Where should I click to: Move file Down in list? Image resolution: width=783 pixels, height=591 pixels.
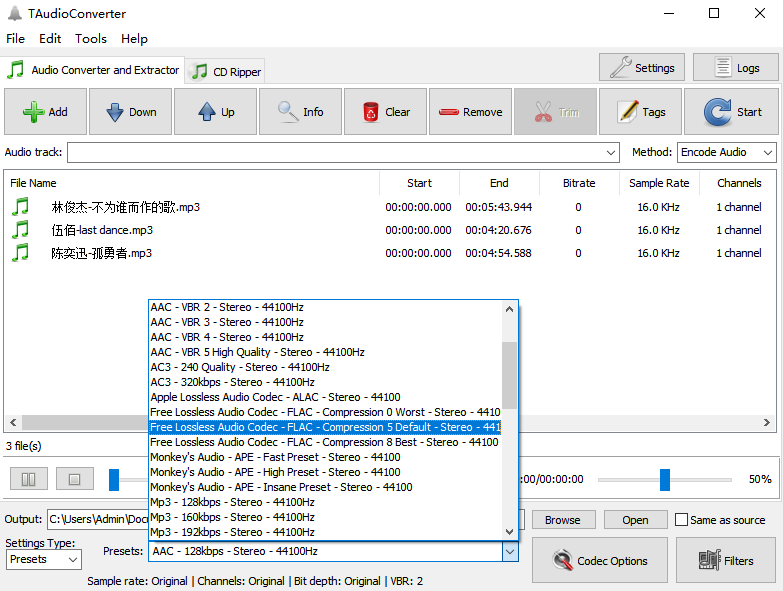[130, 112]
